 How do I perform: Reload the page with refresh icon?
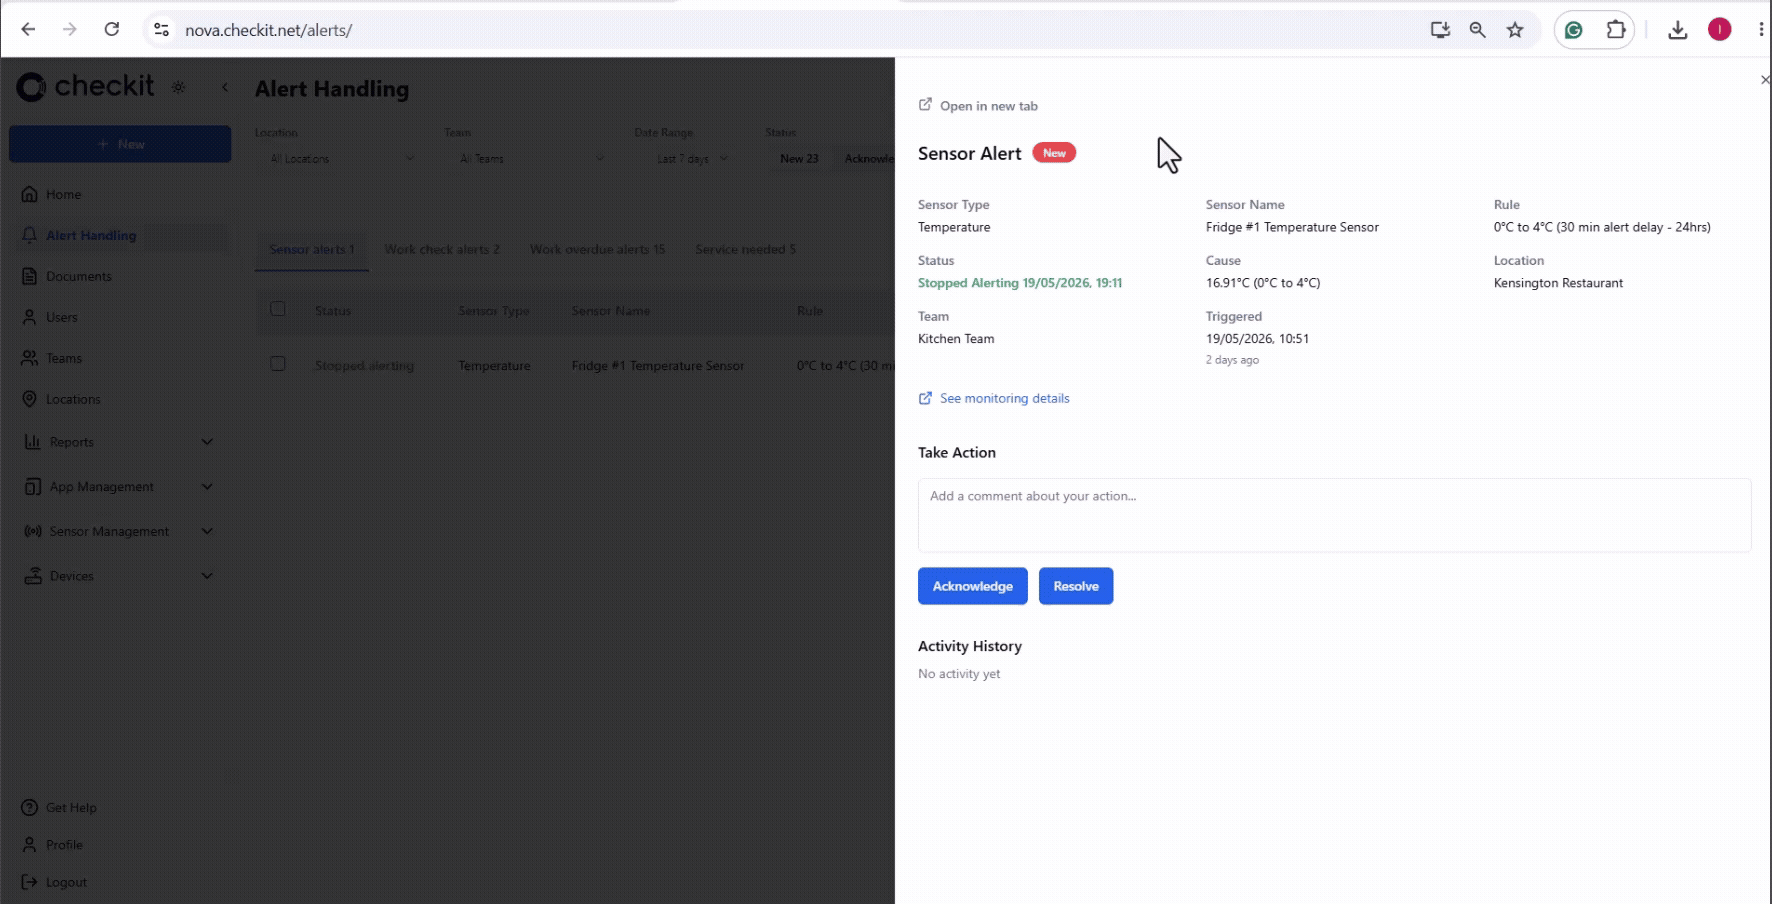112,30
